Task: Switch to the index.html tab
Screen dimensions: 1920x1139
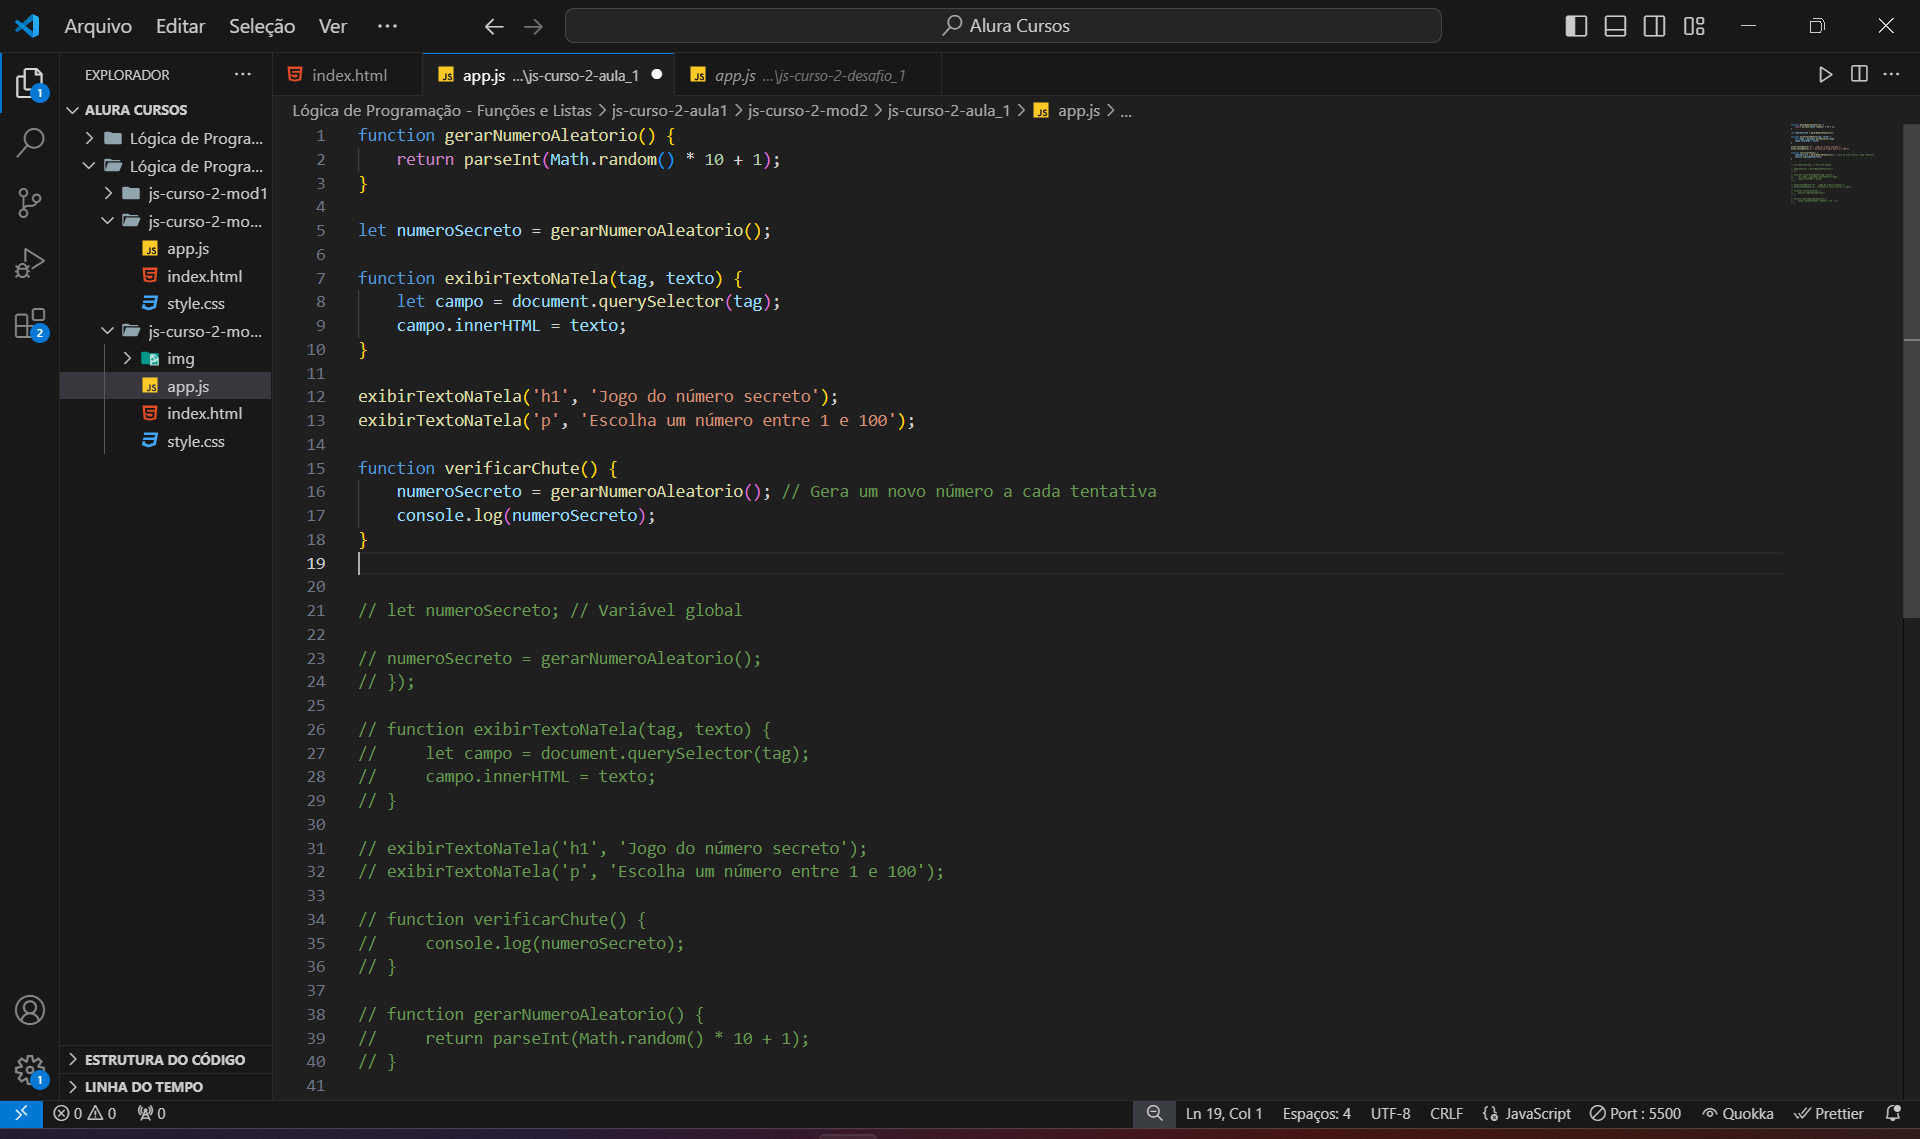Action: (347, 75)
